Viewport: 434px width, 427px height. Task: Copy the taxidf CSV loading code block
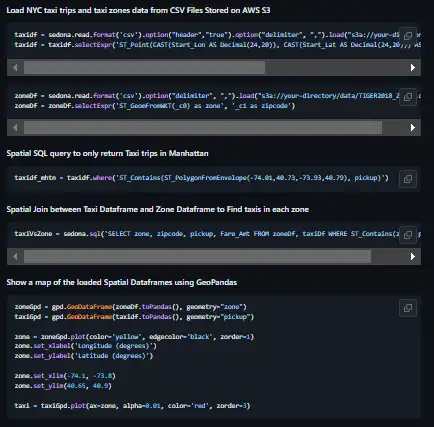[x=408, y=36]
